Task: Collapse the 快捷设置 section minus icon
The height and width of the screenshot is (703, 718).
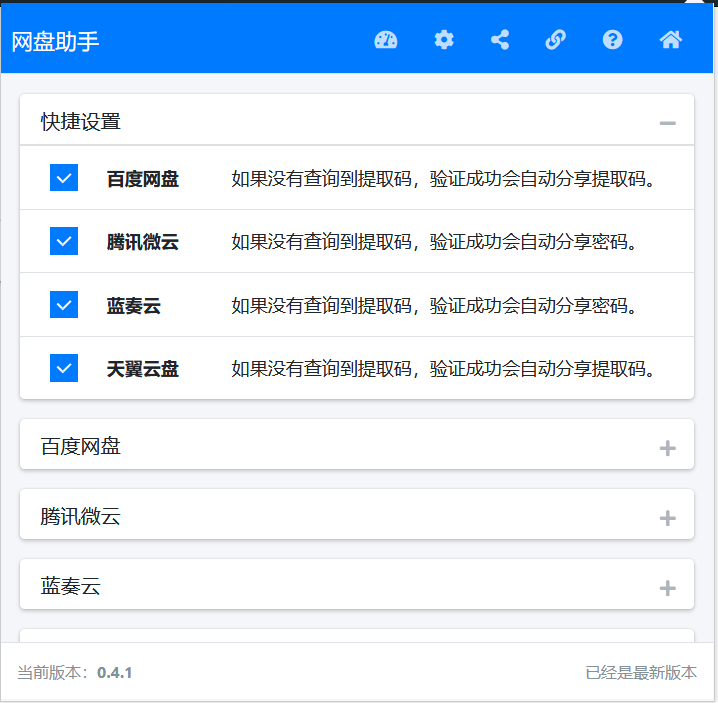Action: (667, 123)
